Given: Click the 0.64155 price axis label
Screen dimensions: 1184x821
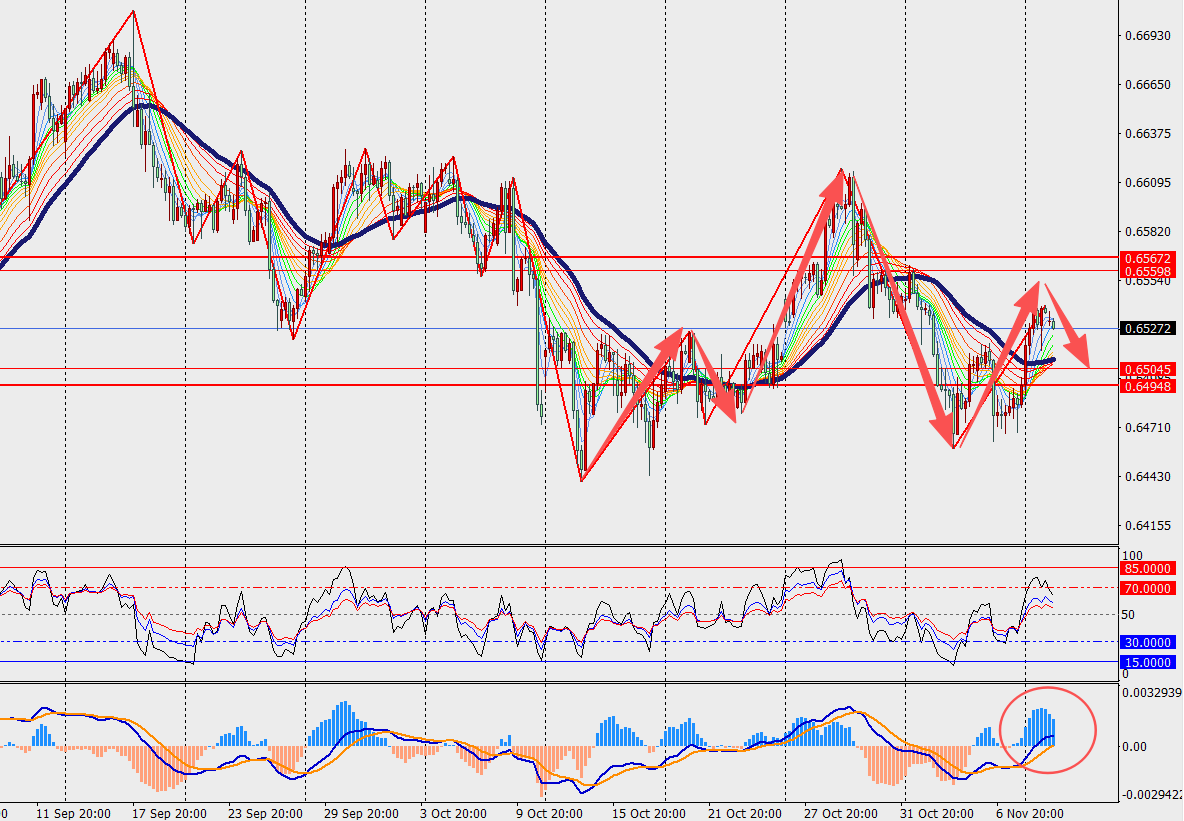Looking at the screenshot, I should [1147, 526].
